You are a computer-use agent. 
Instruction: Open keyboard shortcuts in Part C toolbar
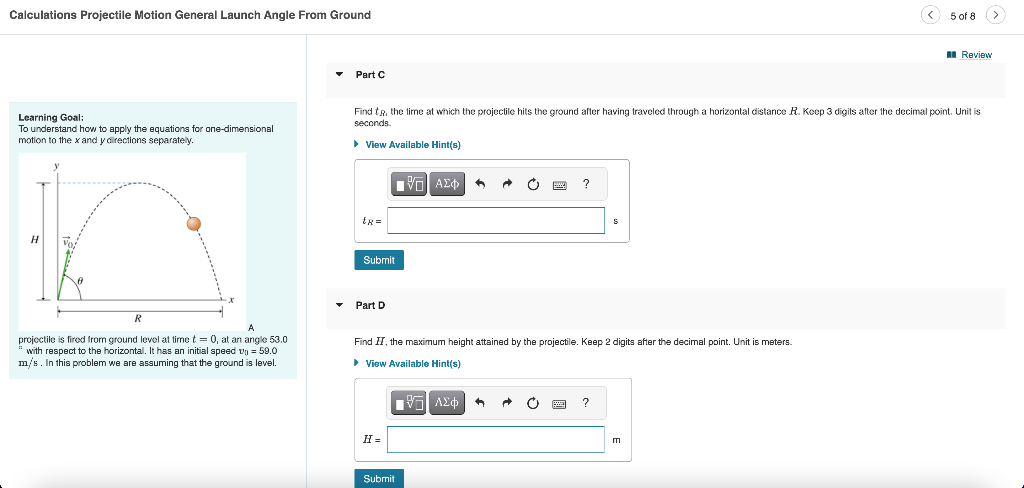click(x=560, y=186)
